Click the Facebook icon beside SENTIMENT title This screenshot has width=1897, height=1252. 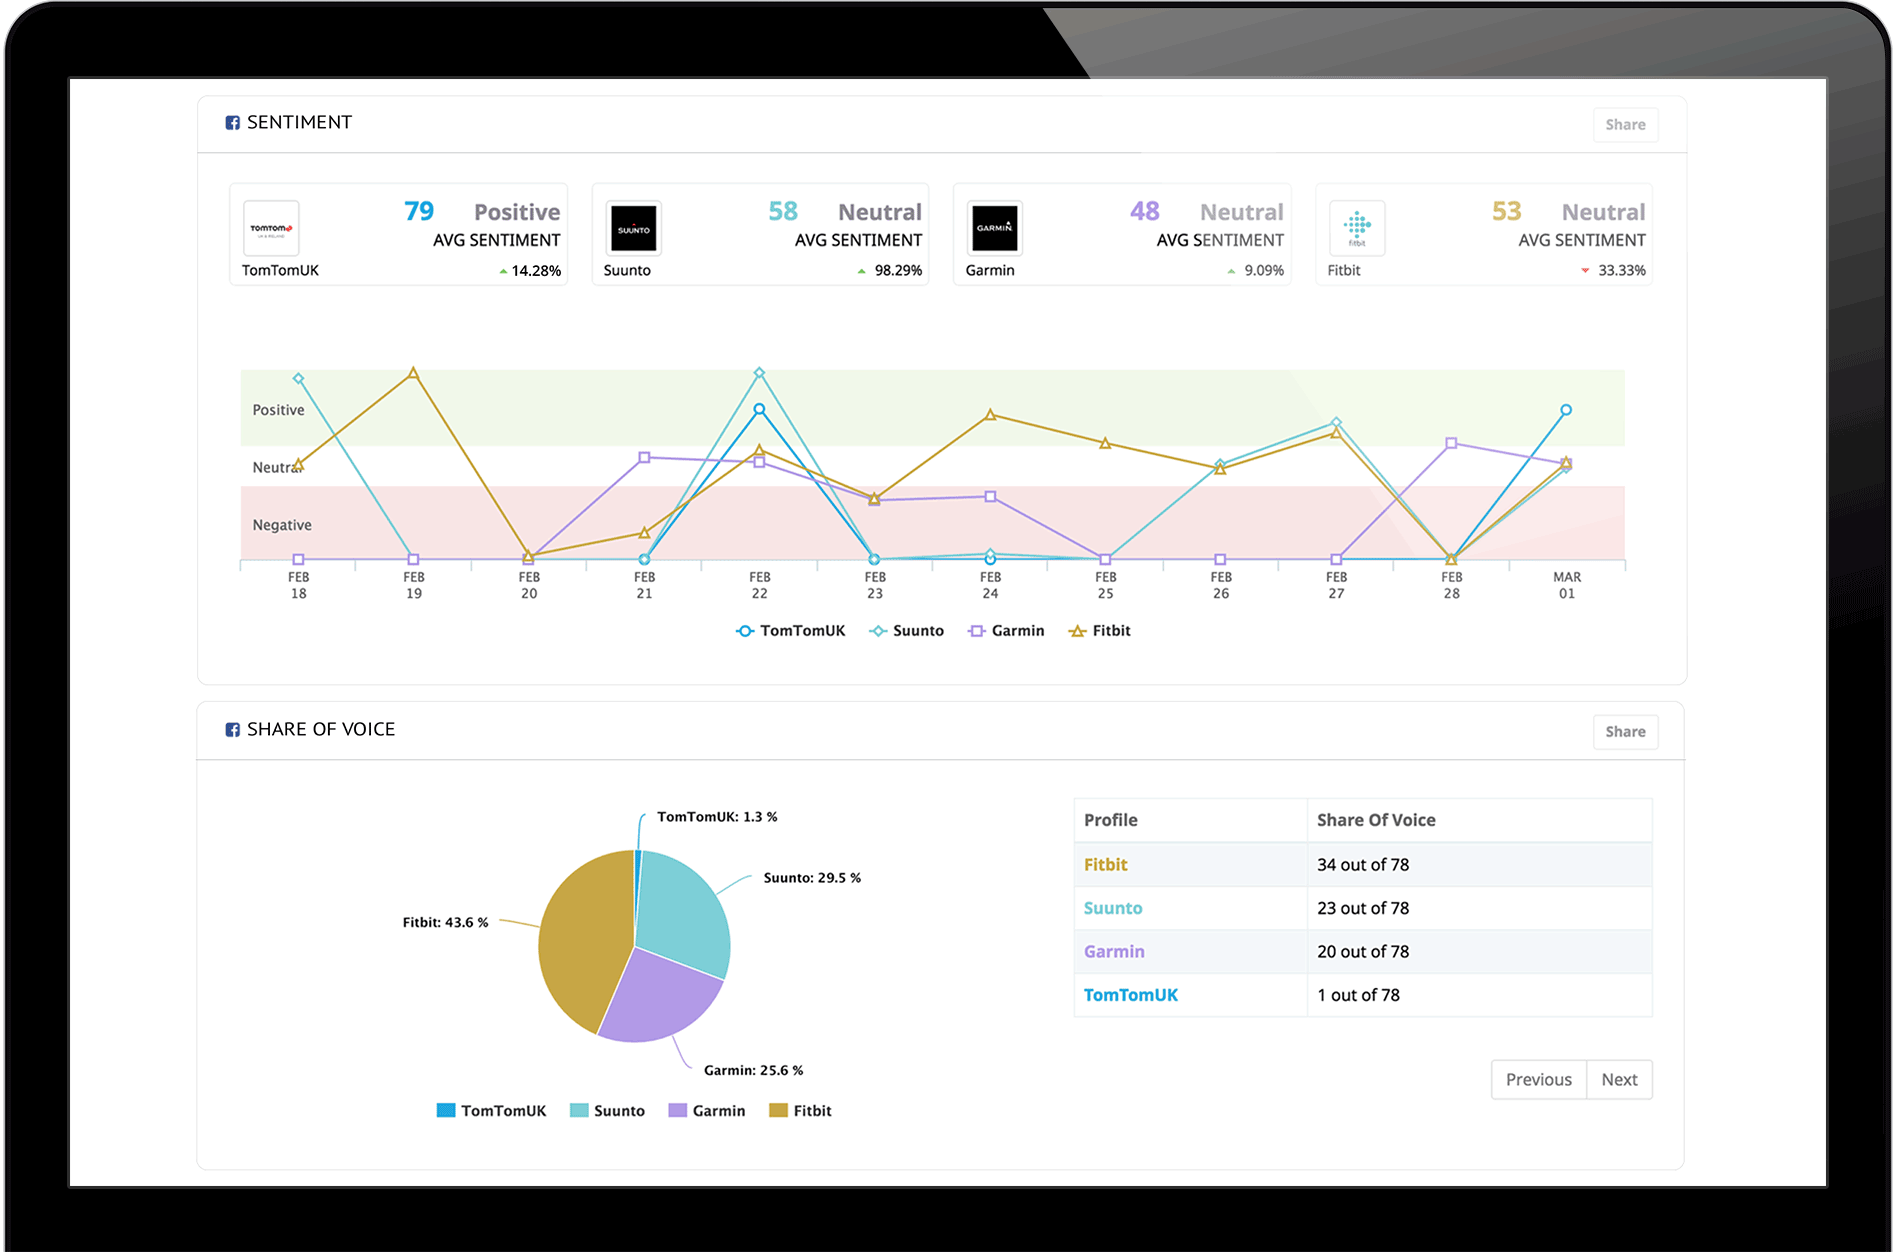pos(232,123)
